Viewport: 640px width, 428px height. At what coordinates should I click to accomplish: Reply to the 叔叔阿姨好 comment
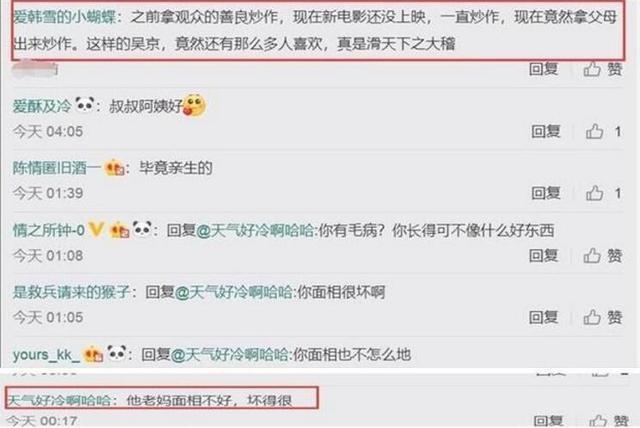tap(546, 131)
